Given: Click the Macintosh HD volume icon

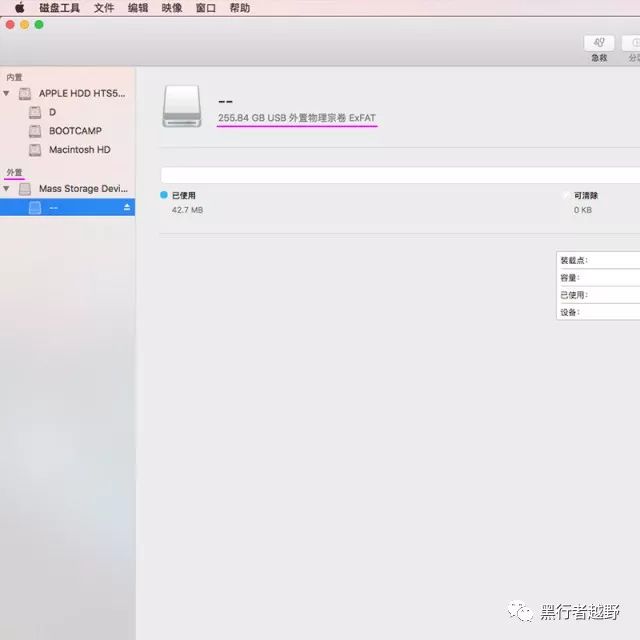Looking at the screenshot, I should click(x=35, y=150).
